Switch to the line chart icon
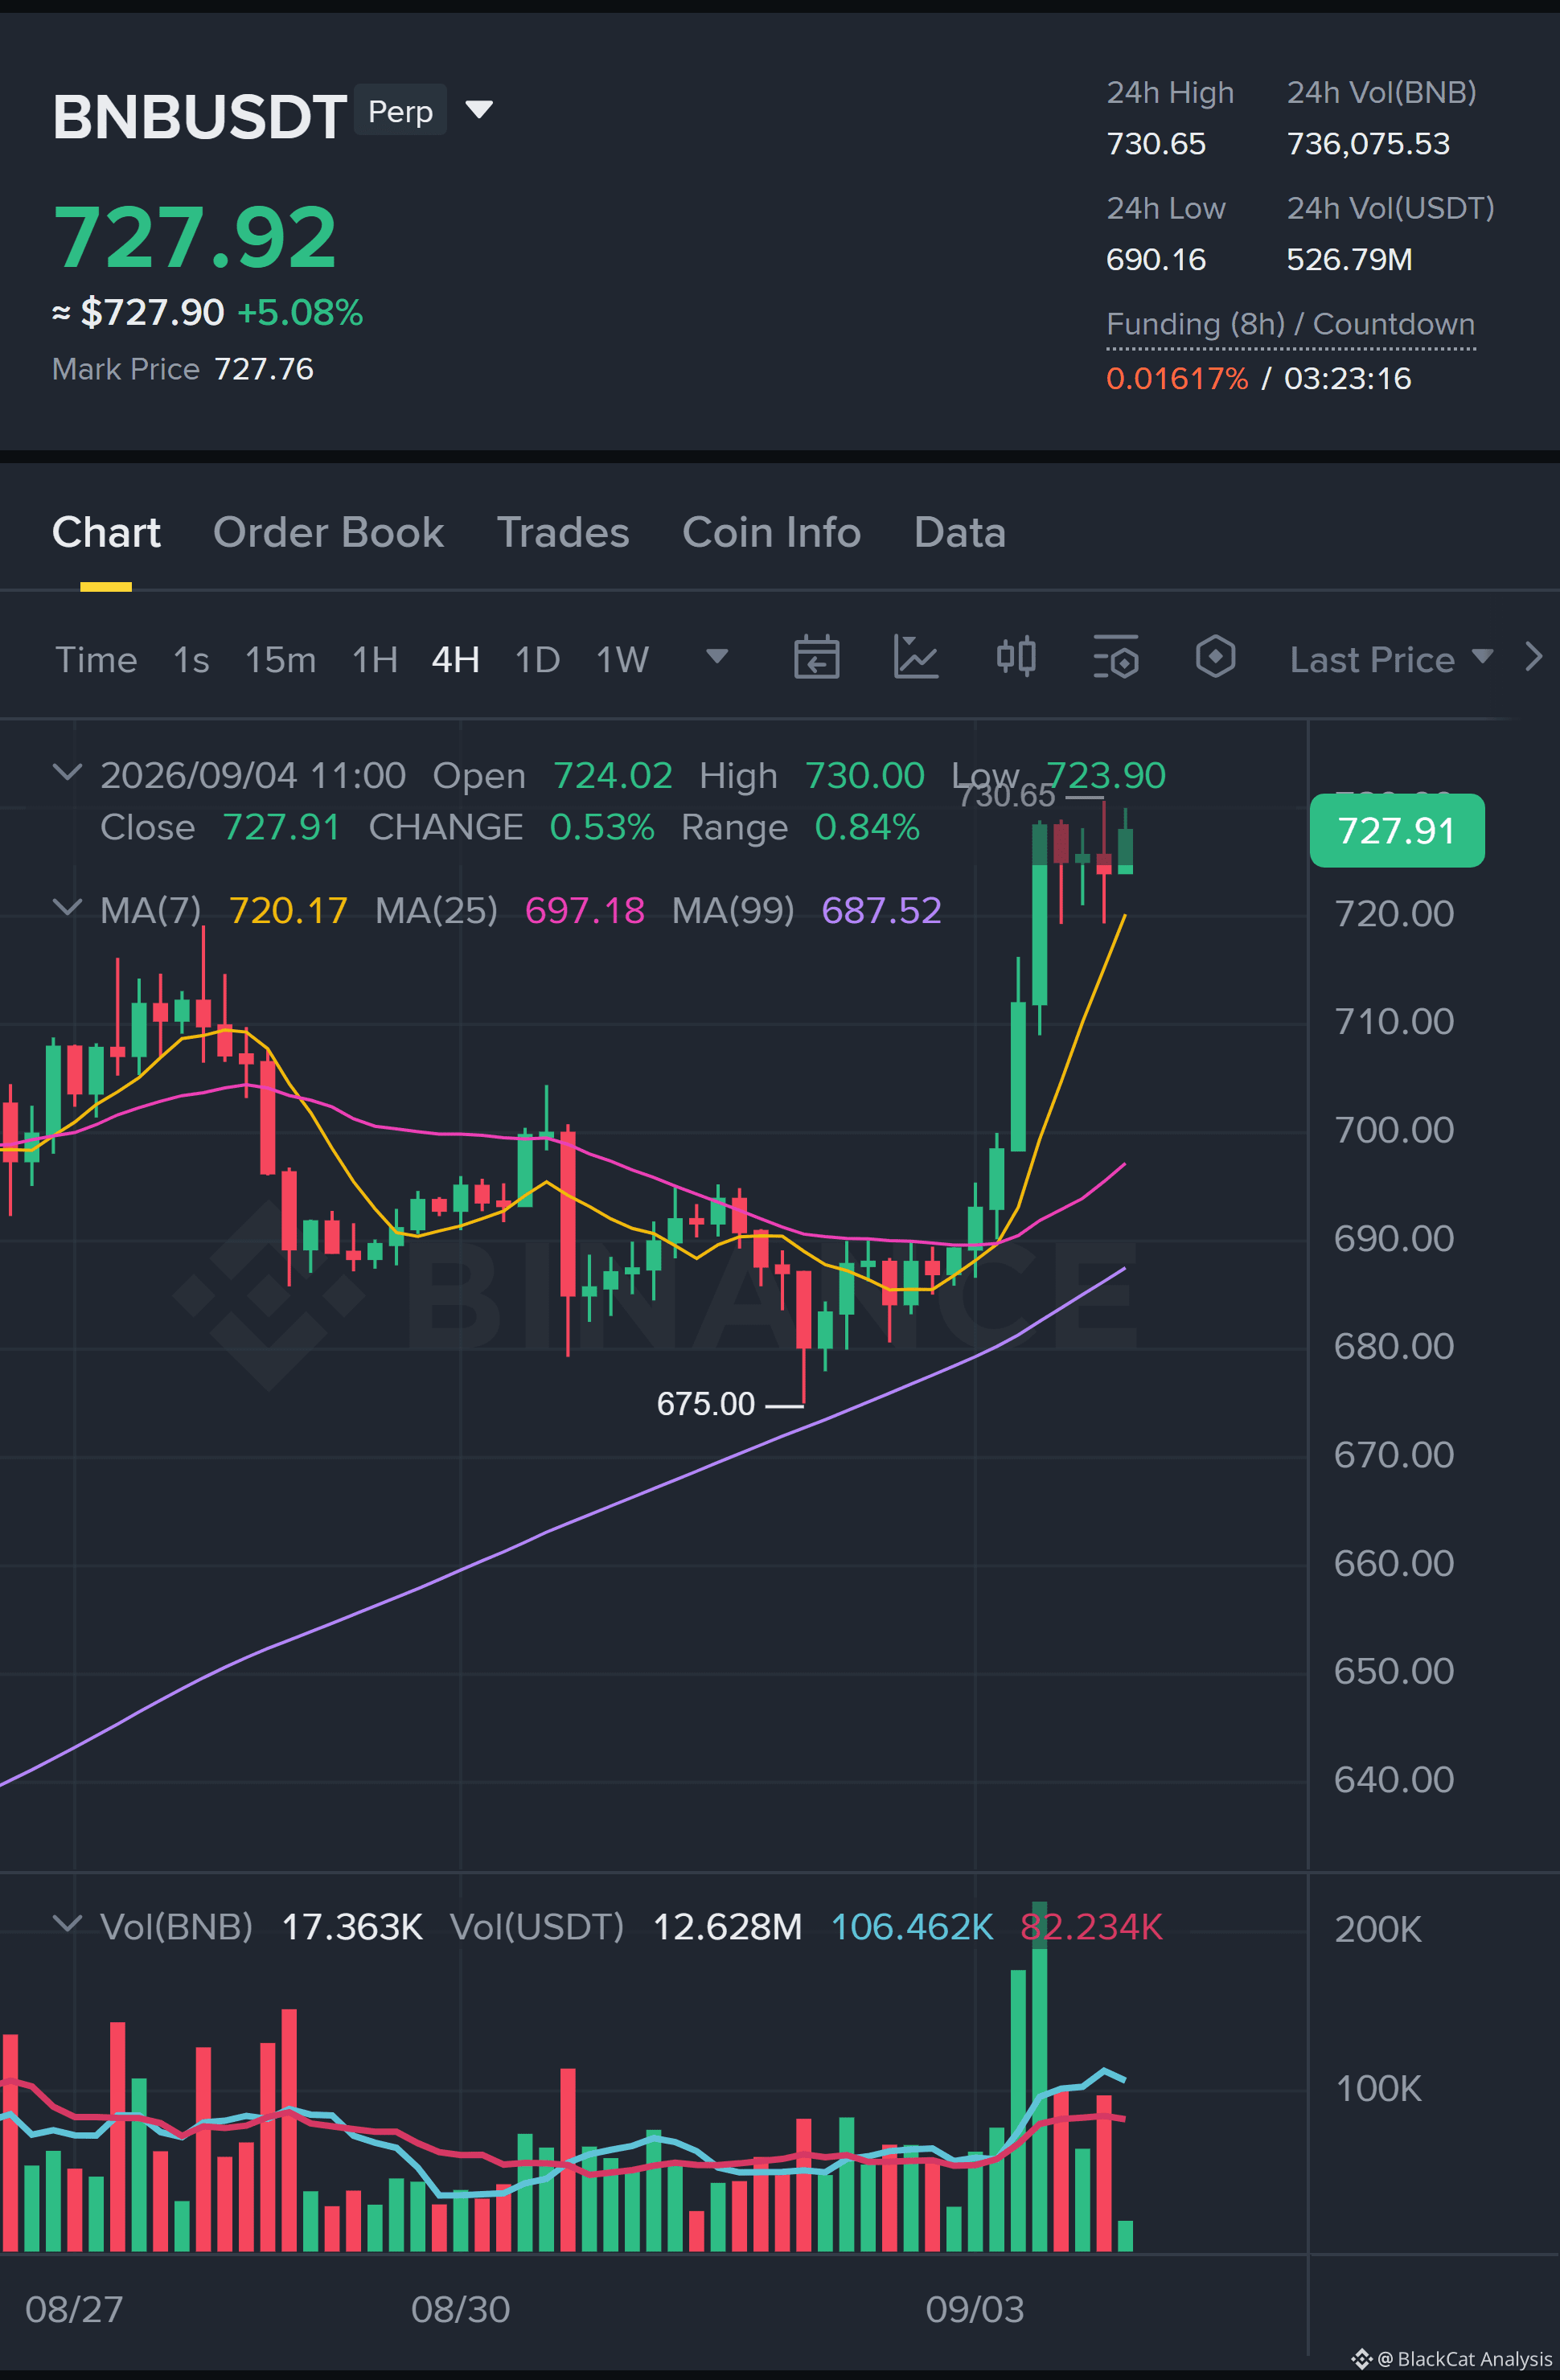Screen dimensions: 1560x2380 click(915, 658)
